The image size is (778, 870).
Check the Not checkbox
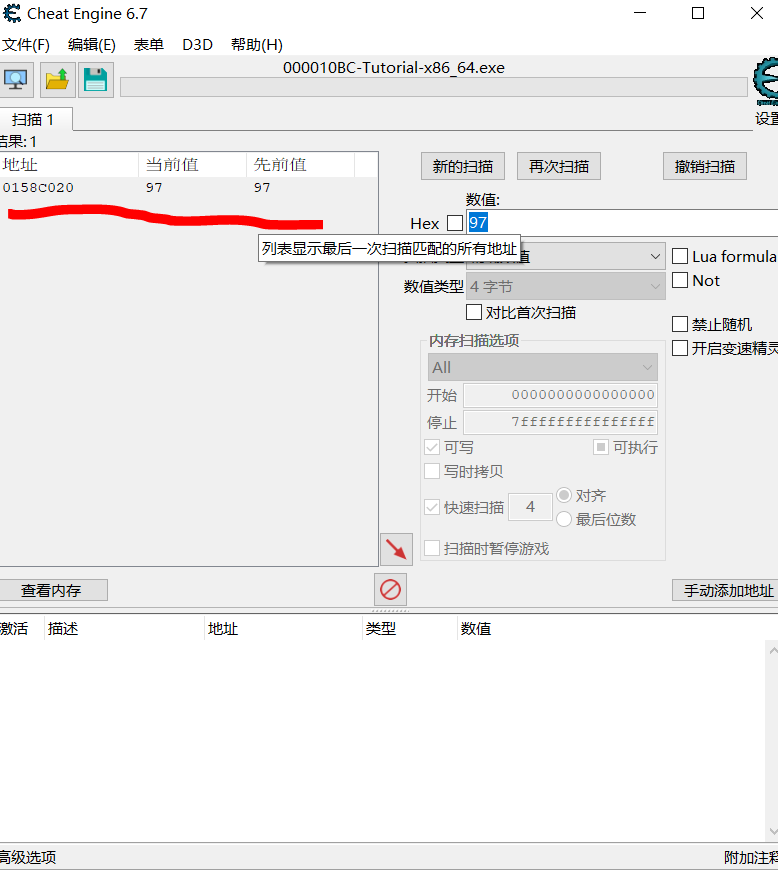[x=680, y=281]
